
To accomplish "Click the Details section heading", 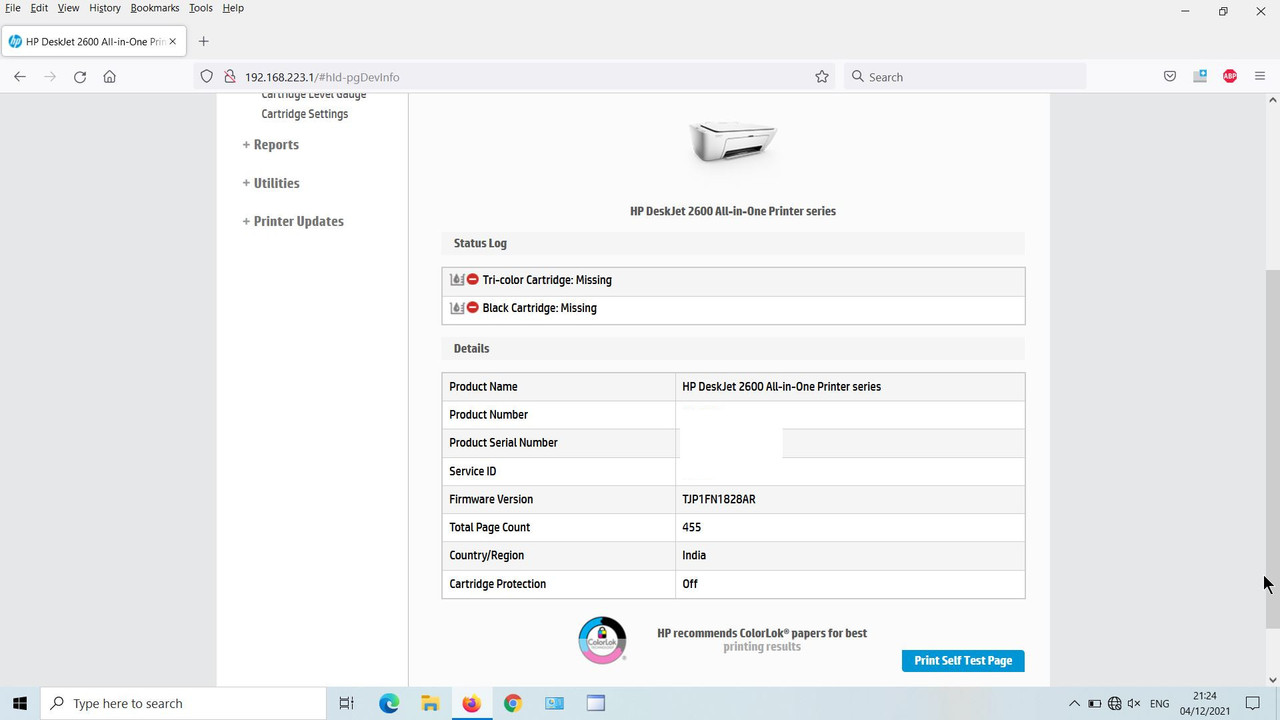I will click(x=471, y=349).
